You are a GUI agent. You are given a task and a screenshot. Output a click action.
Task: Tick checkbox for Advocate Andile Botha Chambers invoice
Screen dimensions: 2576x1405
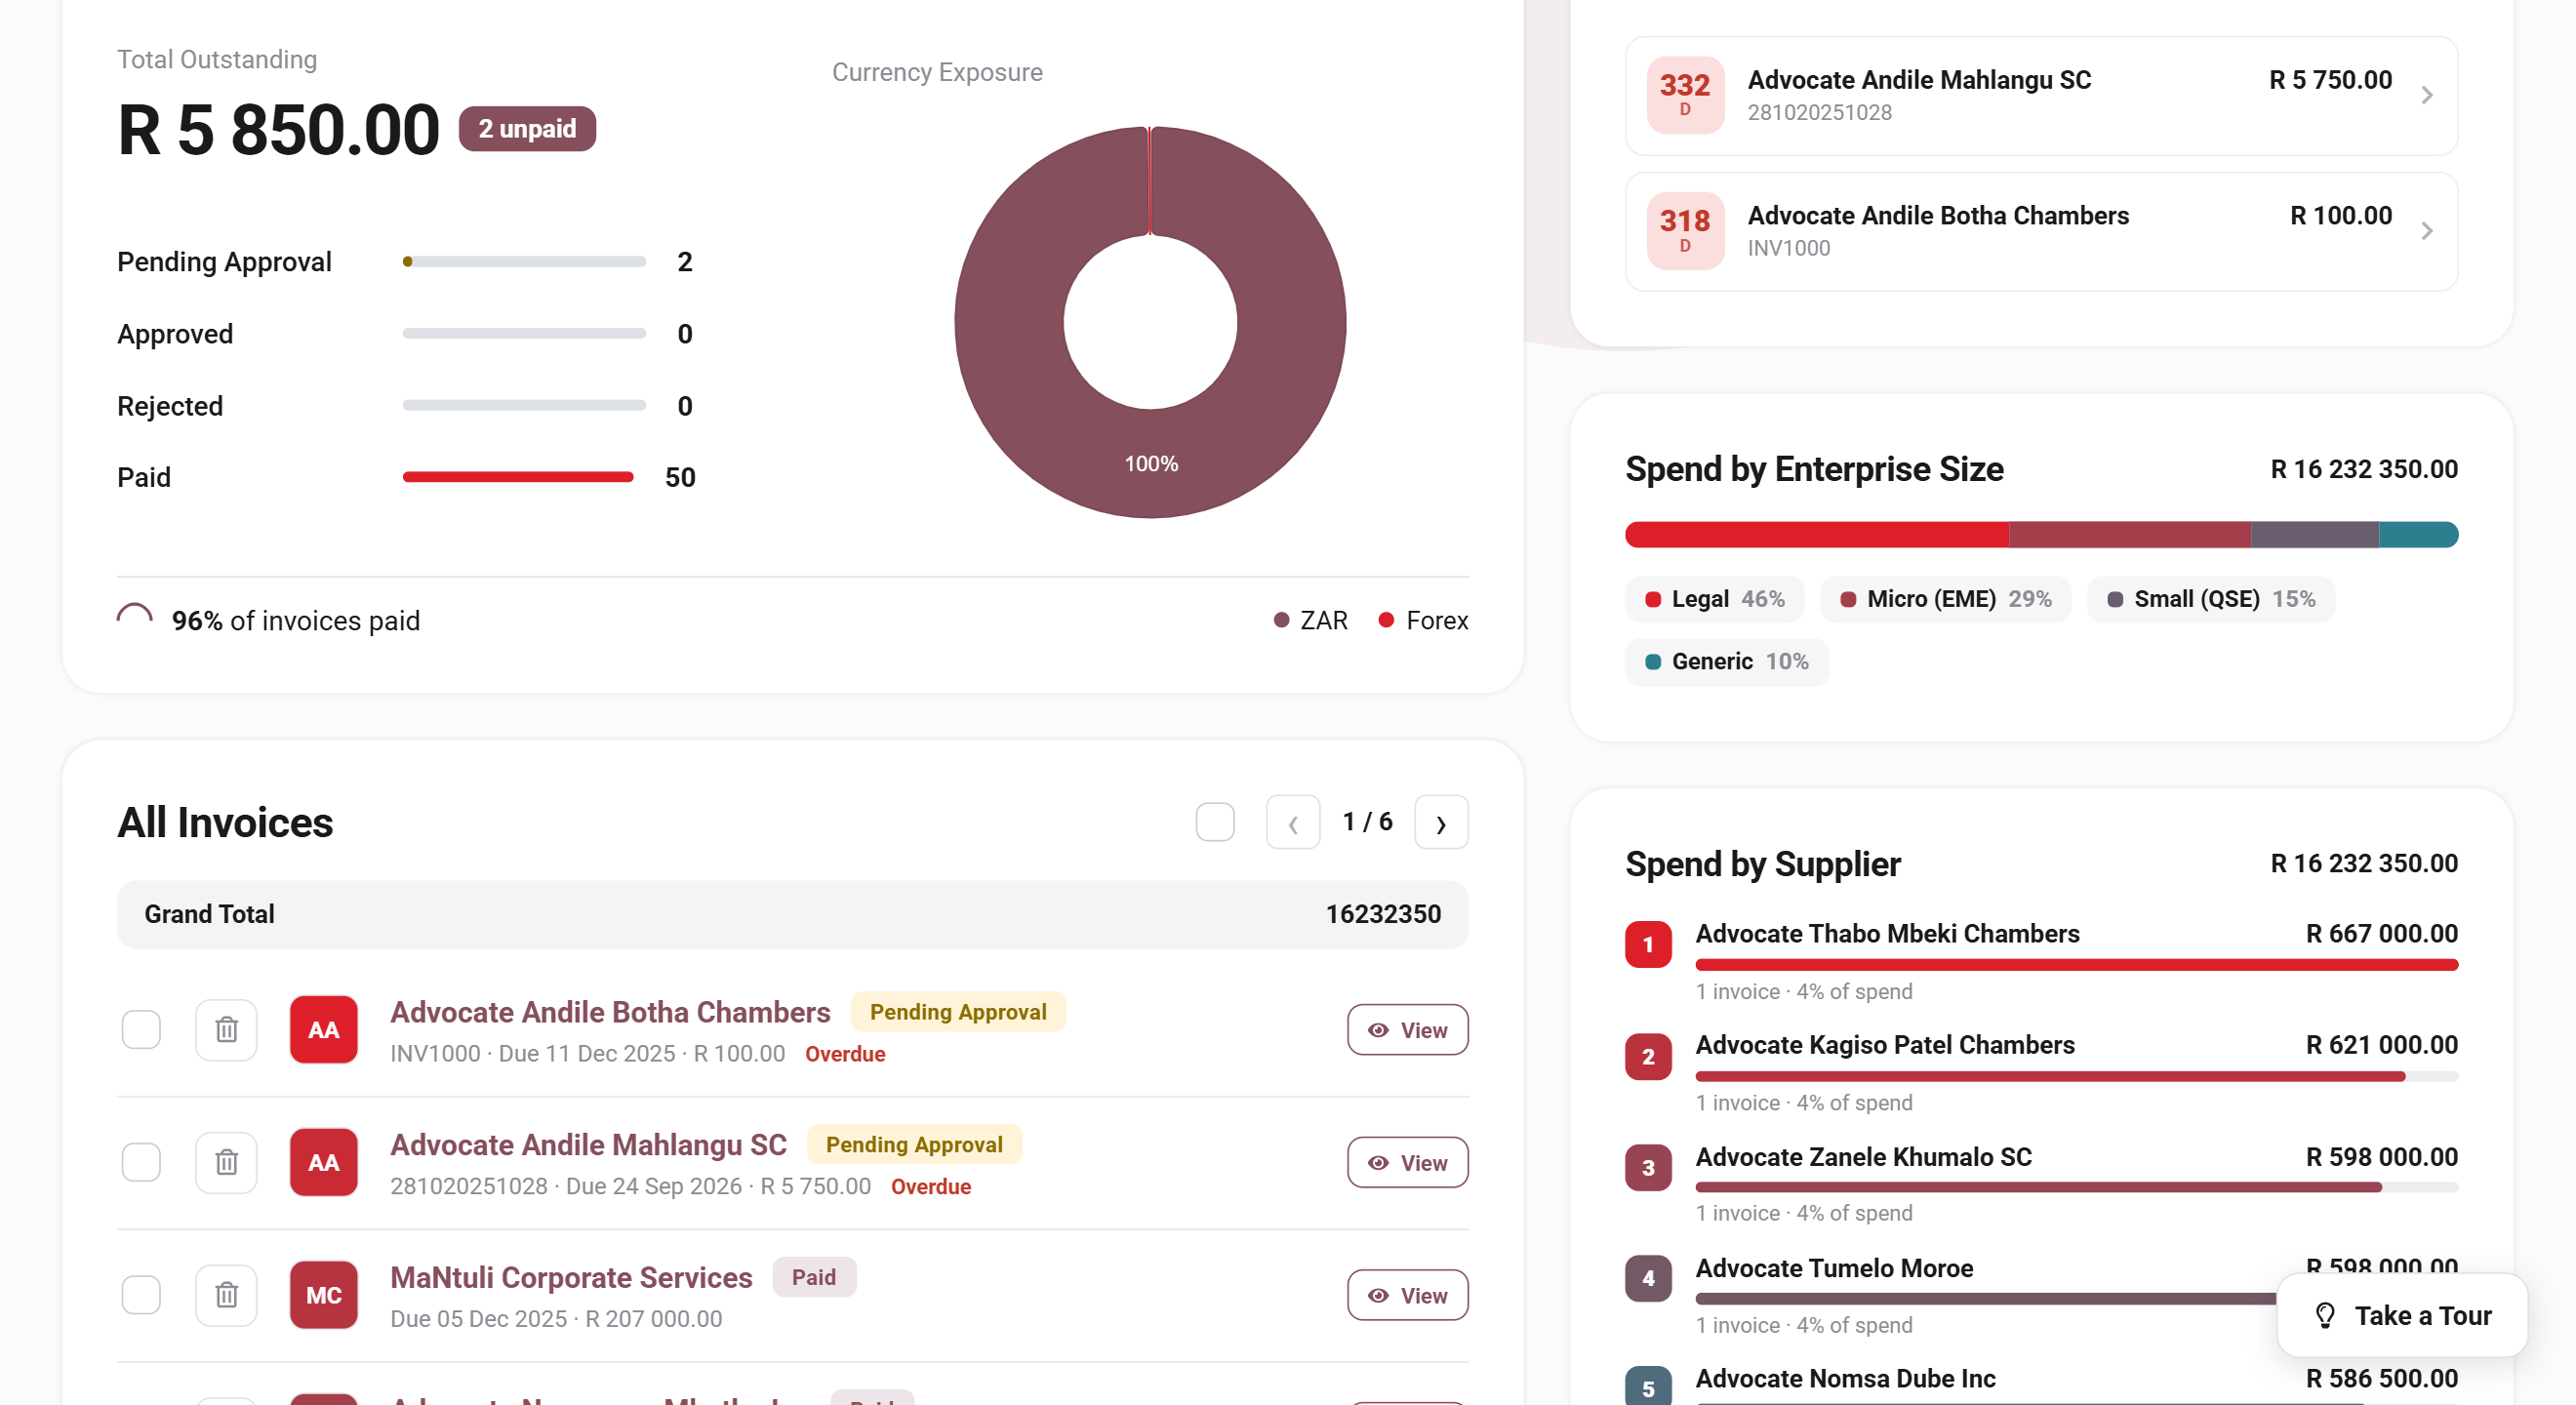141,1029
